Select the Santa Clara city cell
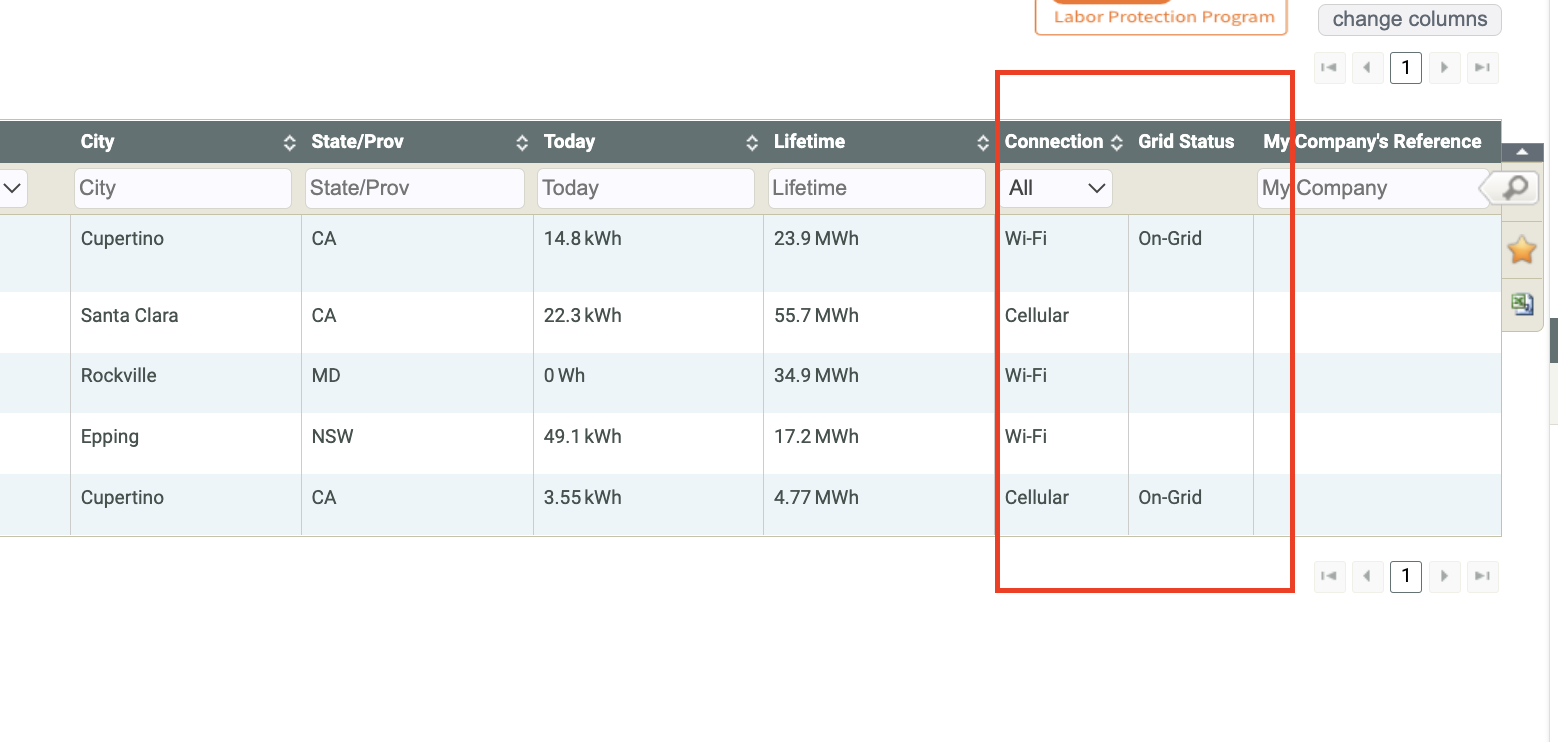 (129, 315)
